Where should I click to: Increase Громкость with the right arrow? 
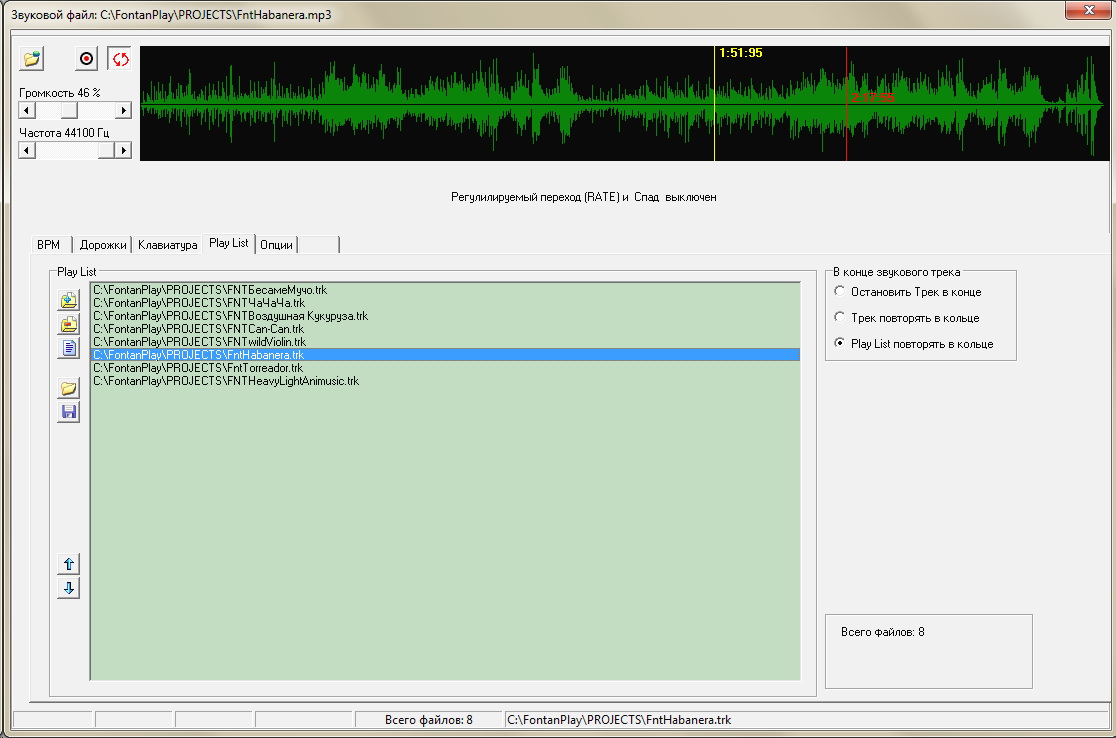tap(124, 110)
